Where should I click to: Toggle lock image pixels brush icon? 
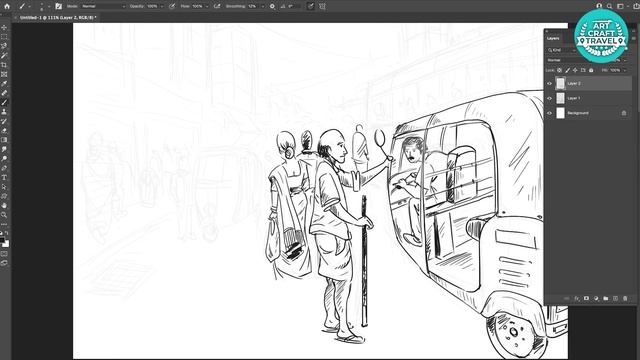pyautogui.click(x=567, y=70)
